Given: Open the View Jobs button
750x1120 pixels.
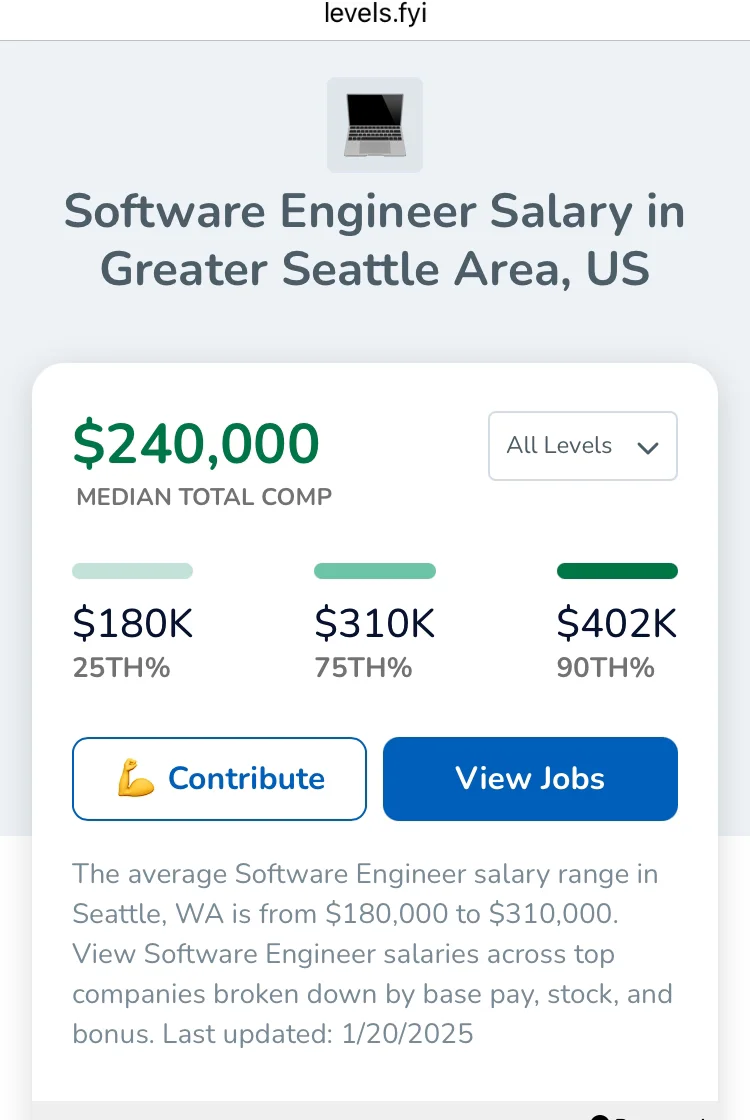Looking at the screenshot, I should [530, 779].
